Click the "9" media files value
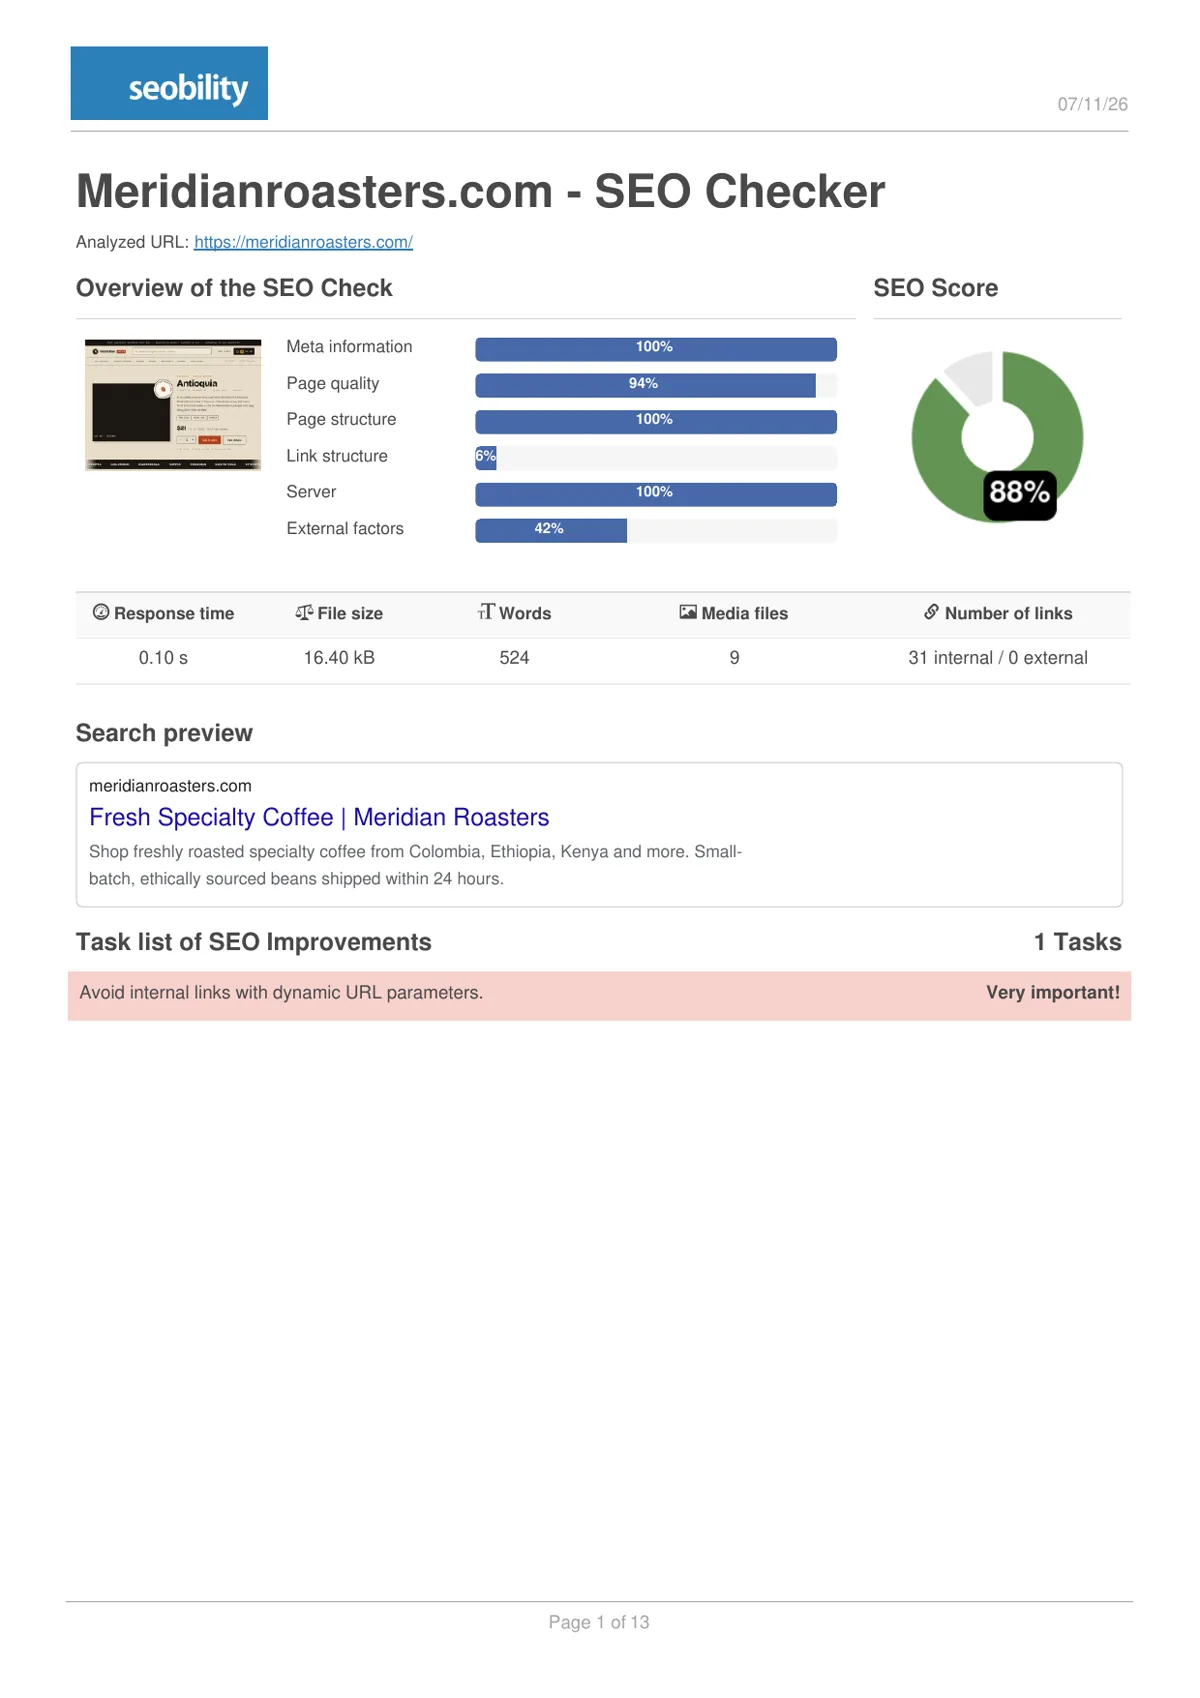The image size is (1200, 1698). (x=734, y=658)
